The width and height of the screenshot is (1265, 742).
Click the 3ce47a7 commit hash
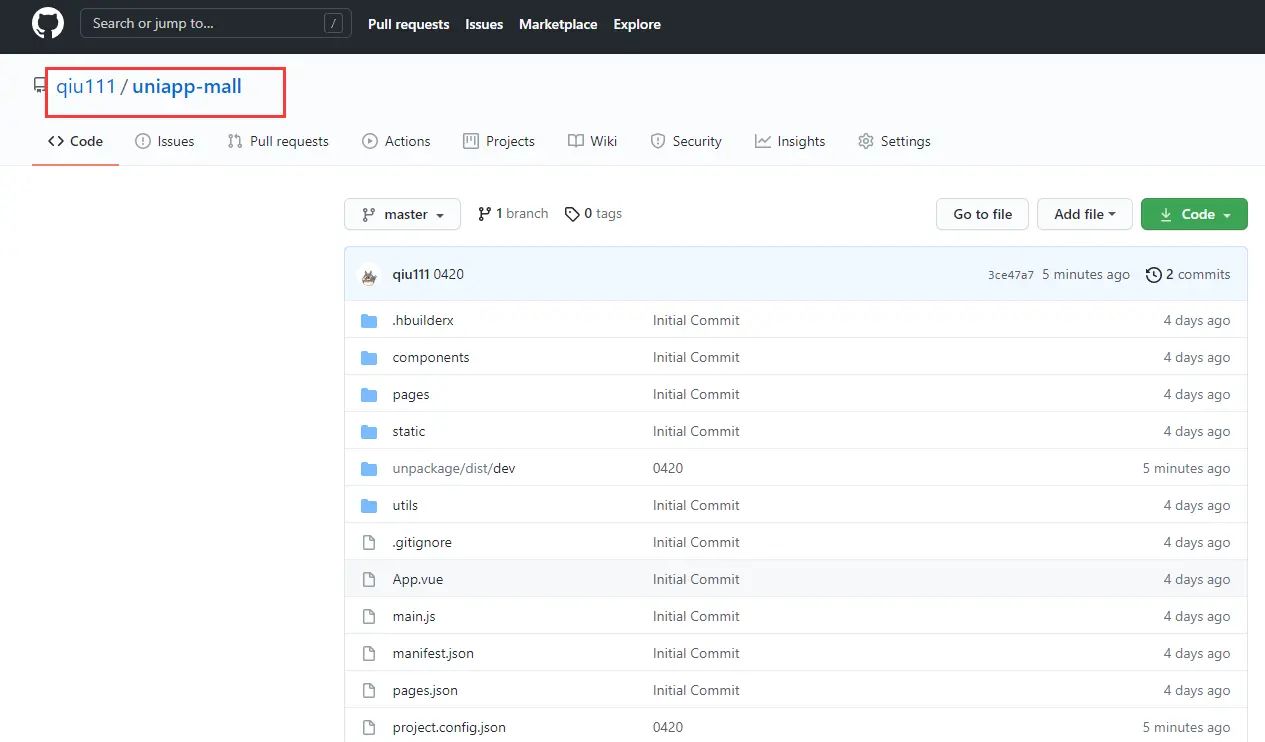(1010, 275)
